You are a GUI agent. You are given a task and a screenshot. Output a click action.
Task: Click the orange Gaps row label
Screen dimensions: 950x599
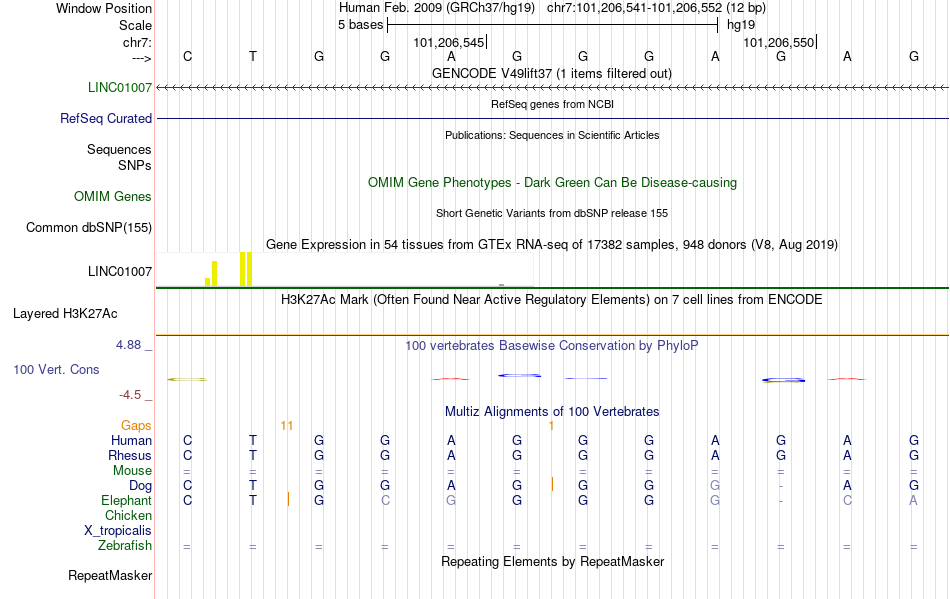pyautogui.click(x=136, y=426)
